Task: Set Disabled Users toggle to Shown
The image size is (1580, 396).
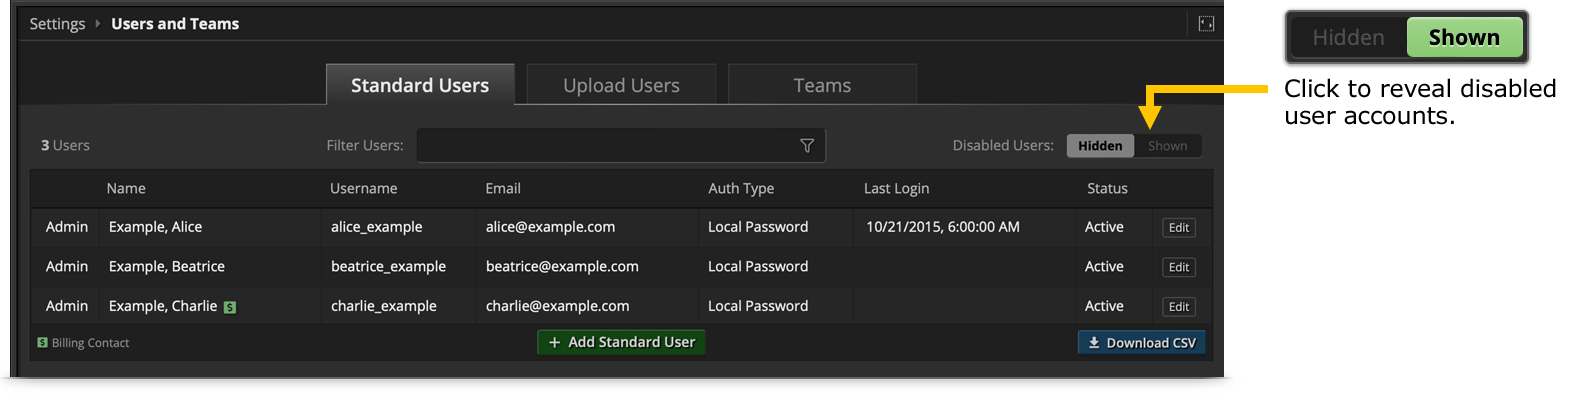Action: (x=1168, y=146)
